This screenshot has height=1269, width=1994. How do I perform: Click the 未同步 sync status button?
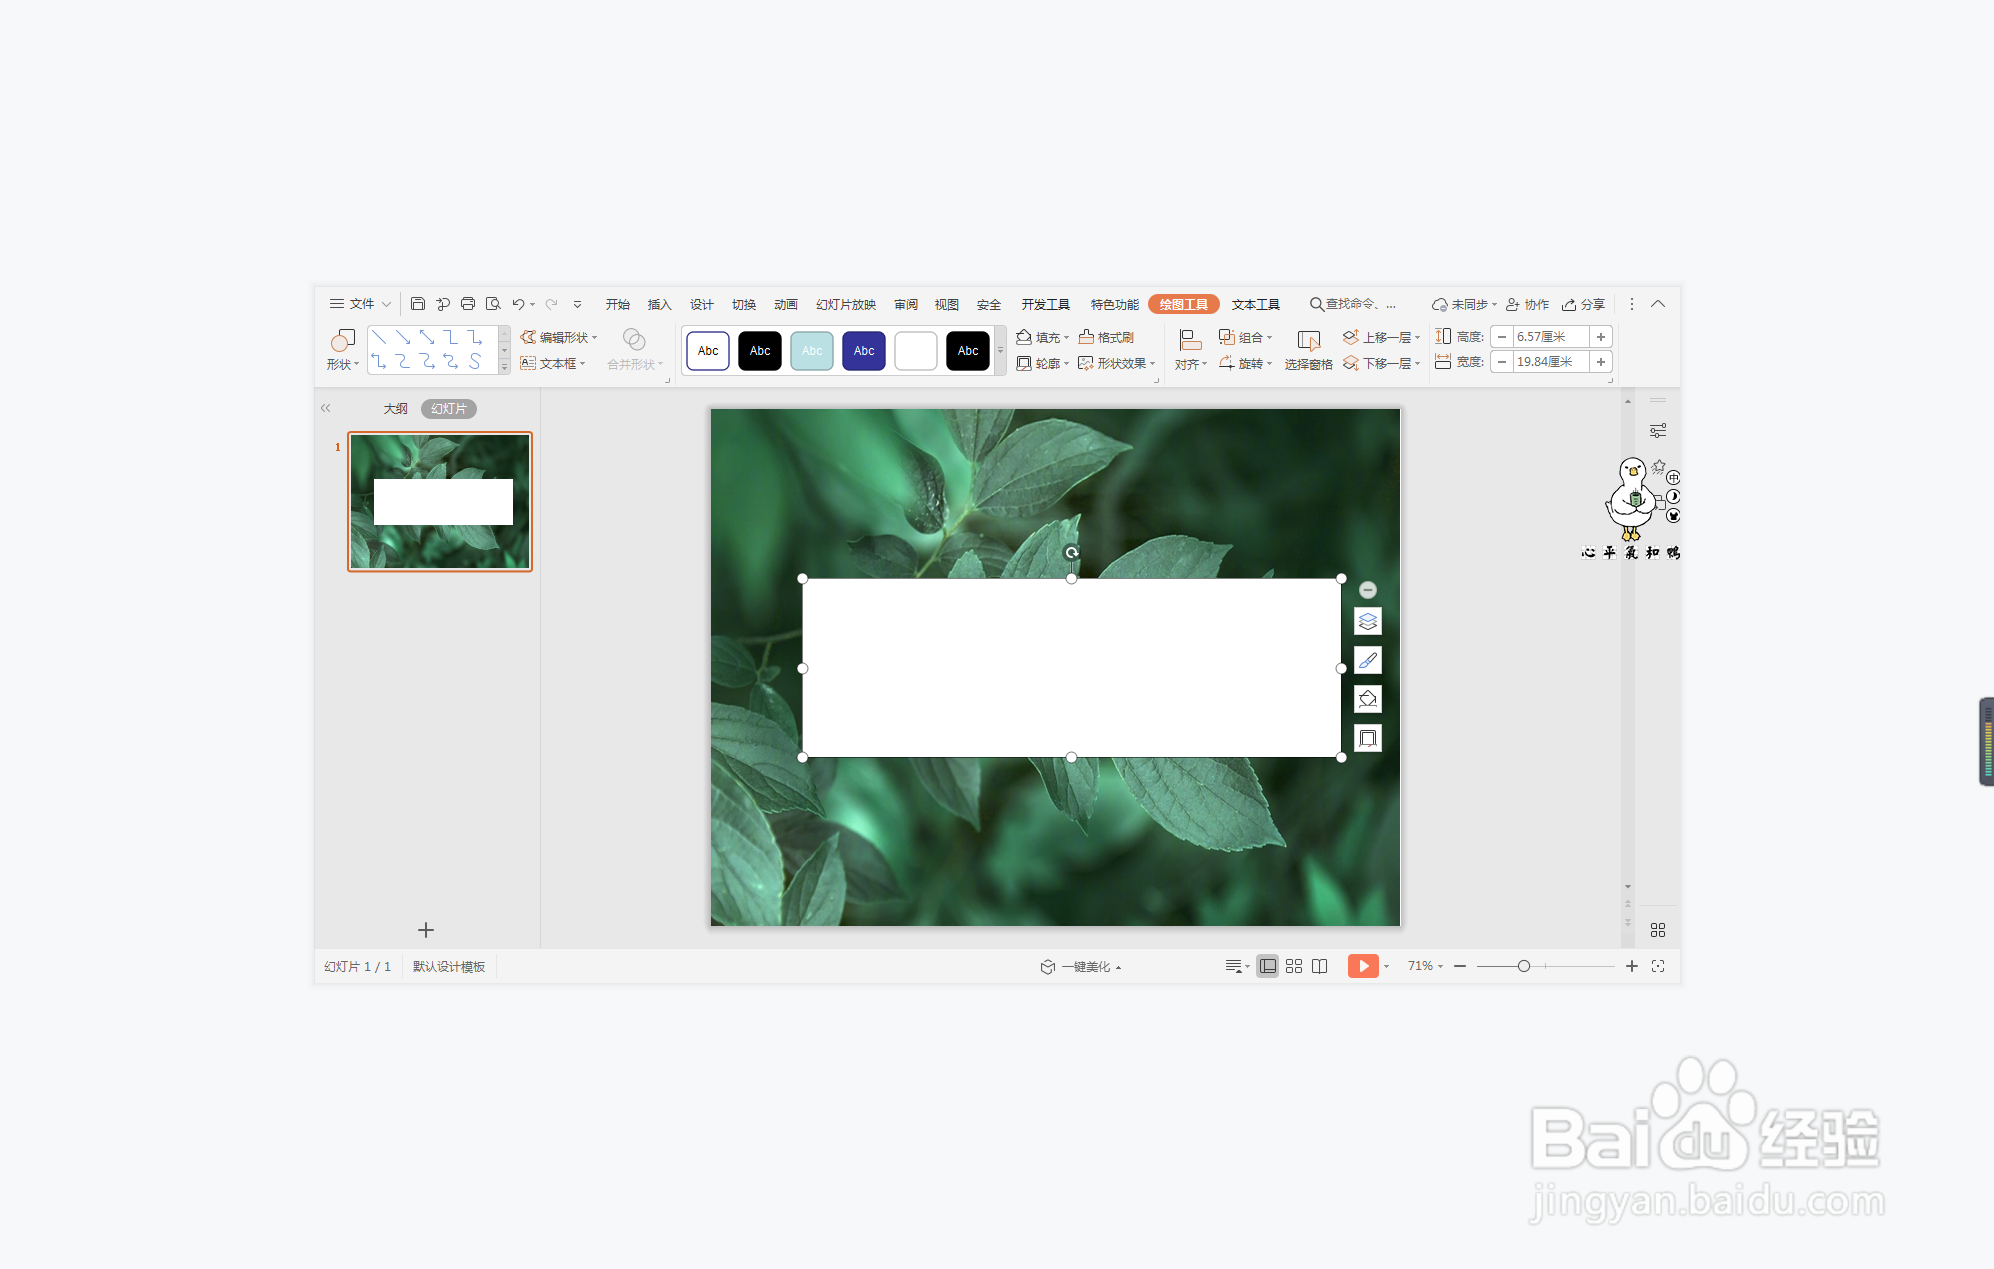point(1464,304)
